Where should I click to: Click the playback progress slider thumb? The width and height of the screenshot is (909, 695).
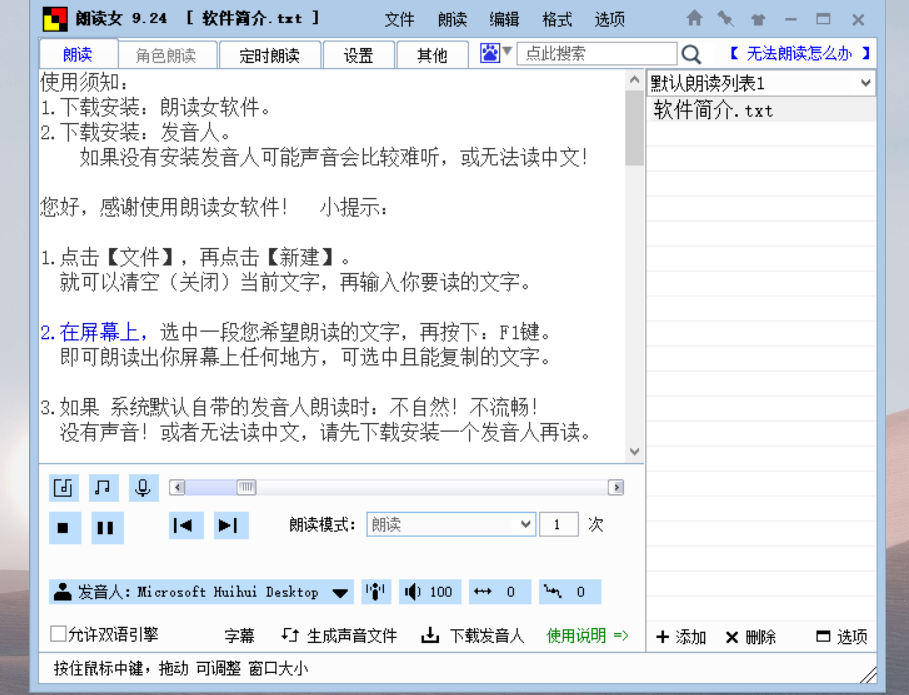click(246, 488)
